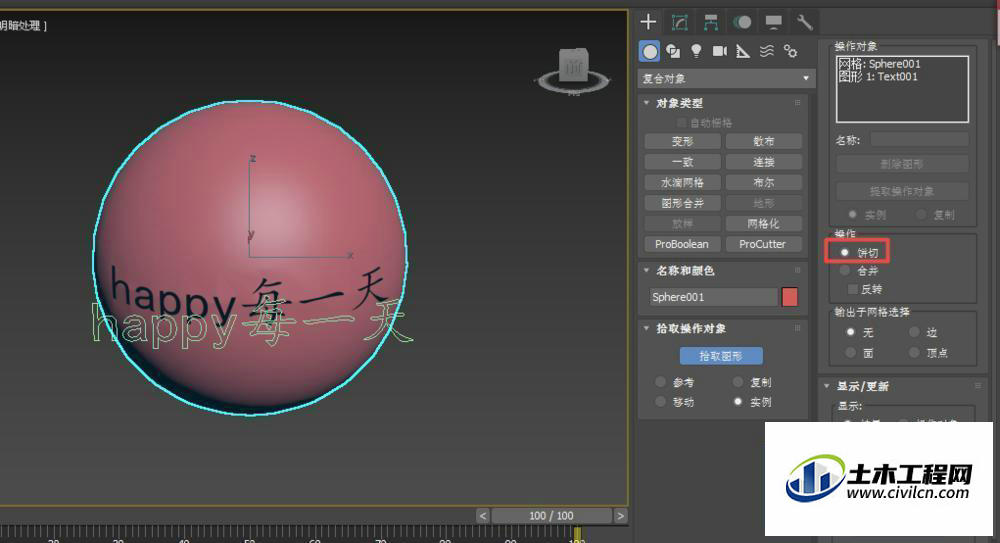
Task: Click the 水滴网格 button
Action: 682,182
